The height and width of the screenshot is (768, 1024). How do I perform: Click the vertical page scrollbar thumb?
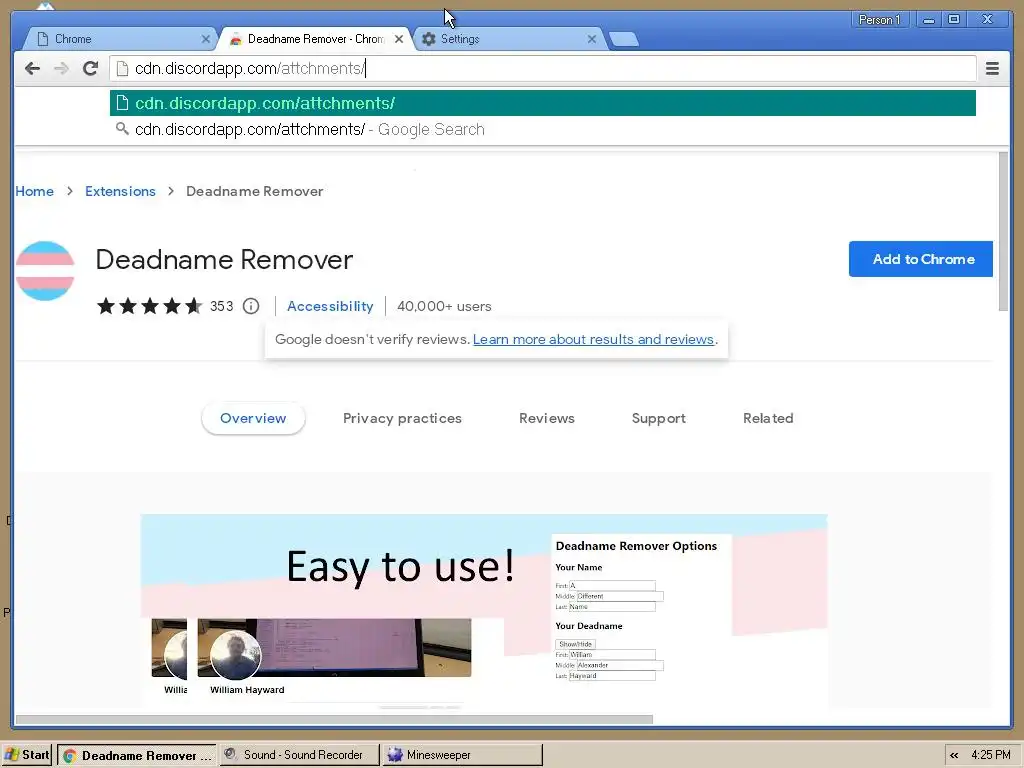(1003, 232)
